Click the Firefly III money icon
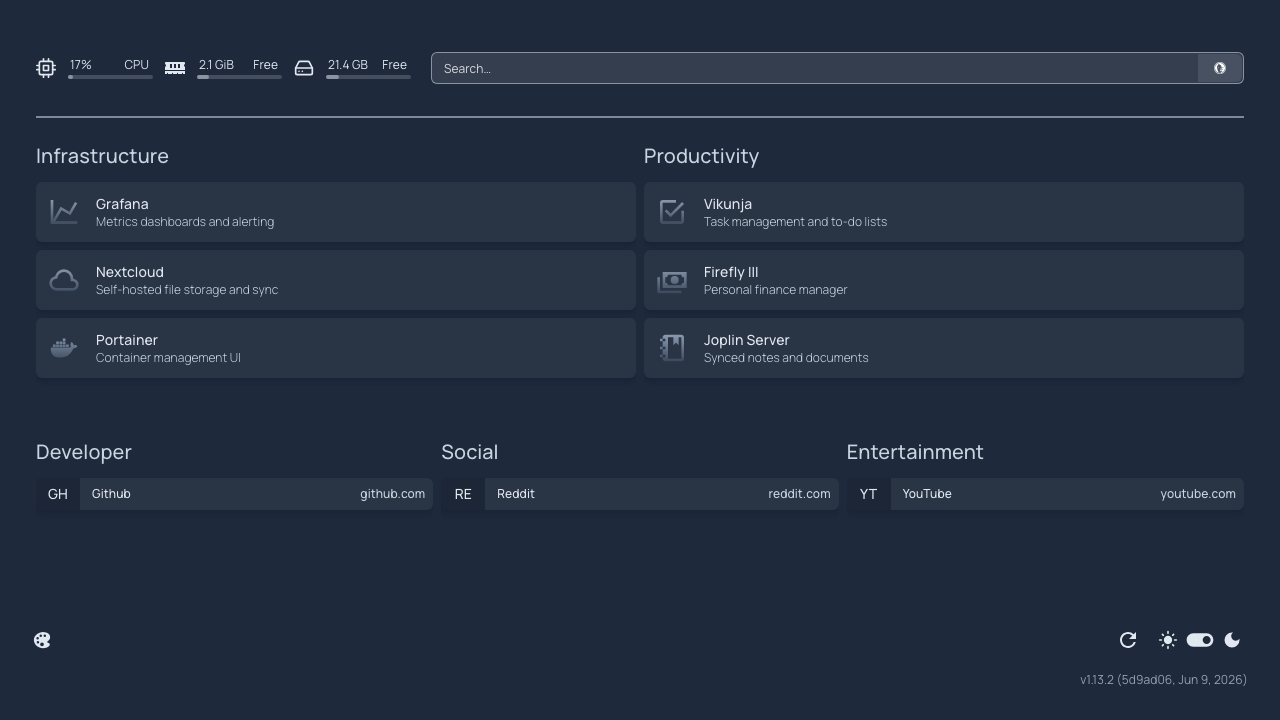Image resolution: width=1280 pixels, height=720 pixels. [x=672, y=281]
